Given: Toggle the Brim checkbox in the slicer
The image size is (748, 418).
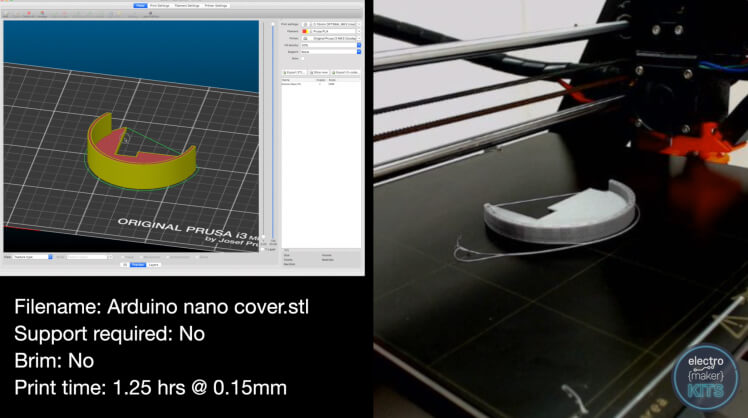Looking at the screenshot, I should (302, 58).
